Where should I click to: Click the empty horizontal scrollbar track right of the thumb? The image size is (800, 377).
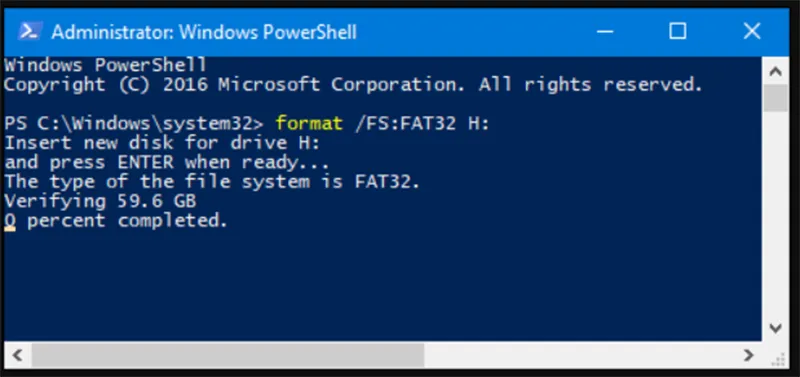coord(579,355)
